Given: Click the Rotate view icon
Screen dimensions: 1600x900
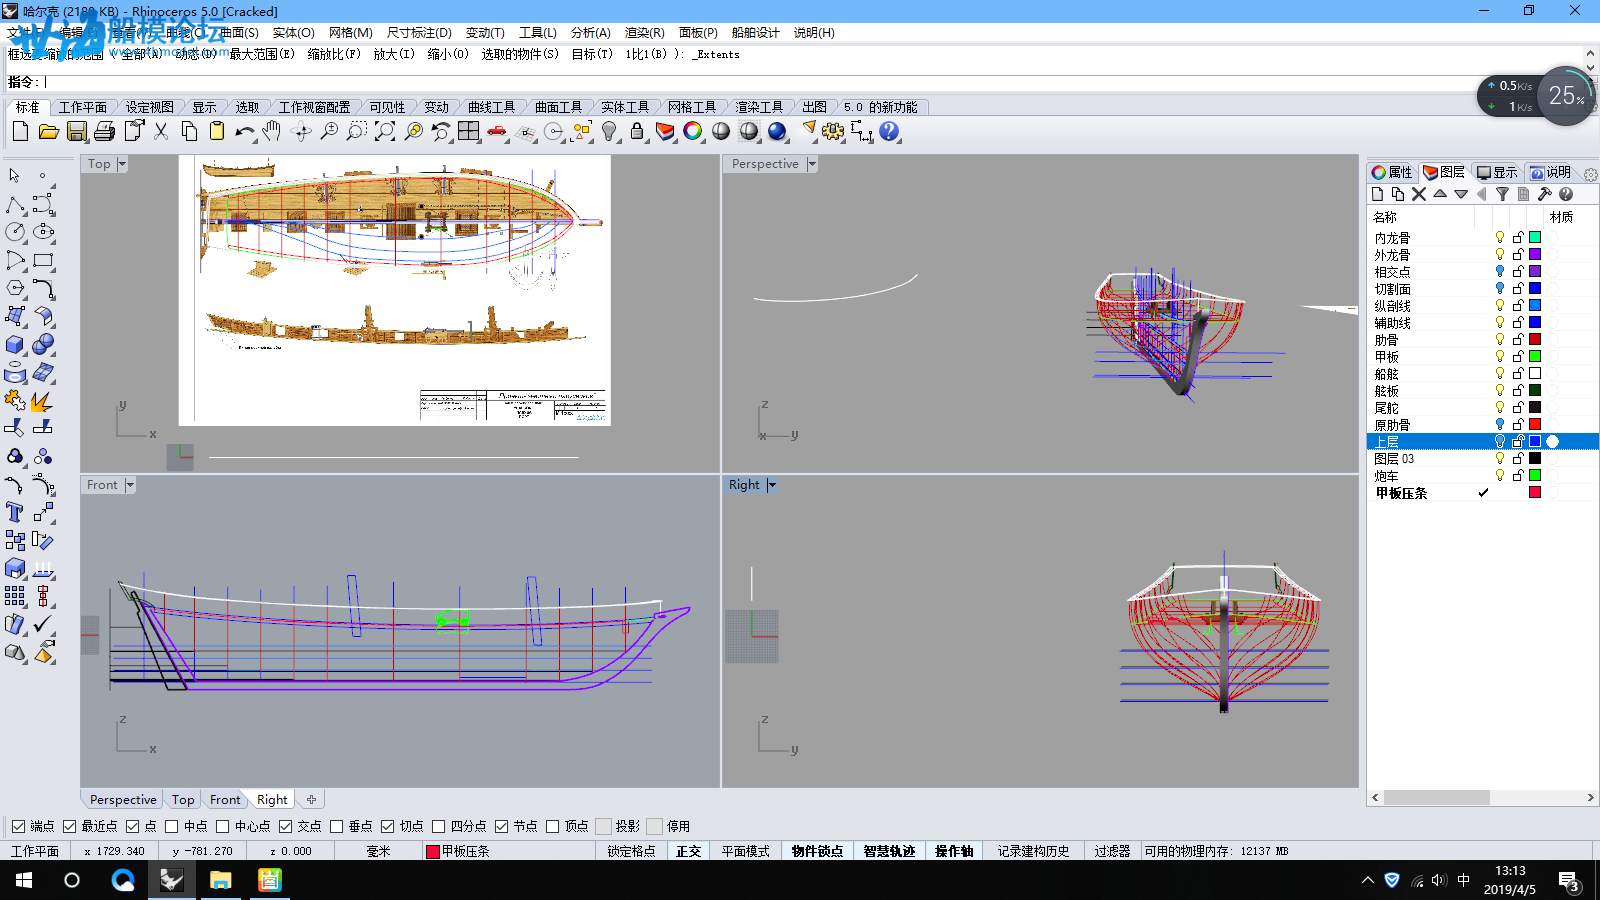Looking at the screenshot, I should coord(301,131).
